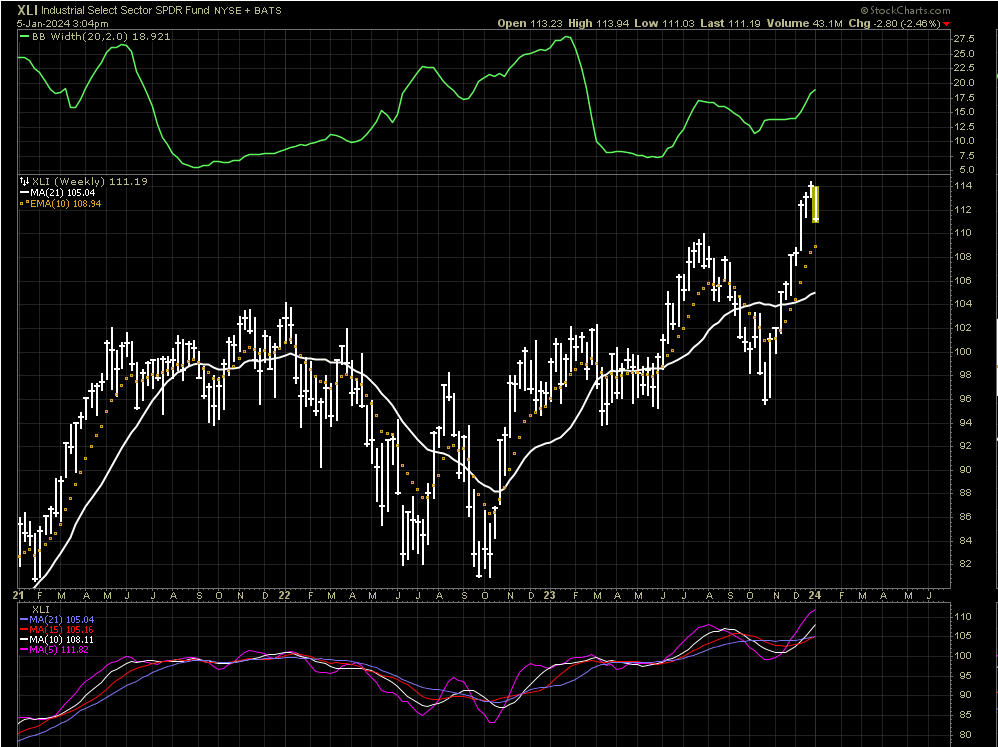This screenshot has height=747, width=998.
Task: Click the 5.0 label on the BB Width axis
Action: (x=966, y=170)
